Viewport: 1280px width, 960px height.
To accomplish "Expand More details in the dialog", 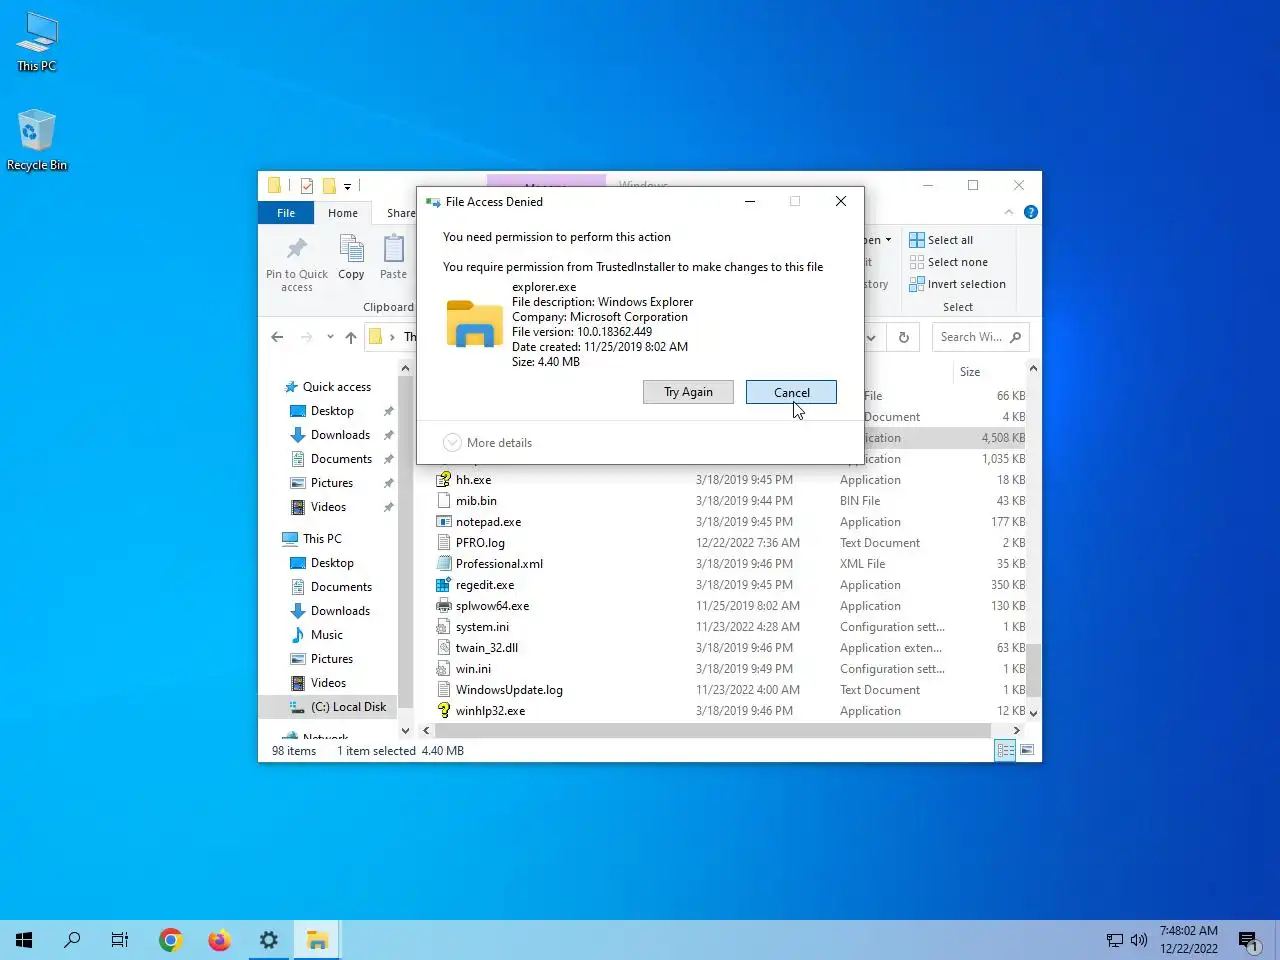I will point(487,442).
